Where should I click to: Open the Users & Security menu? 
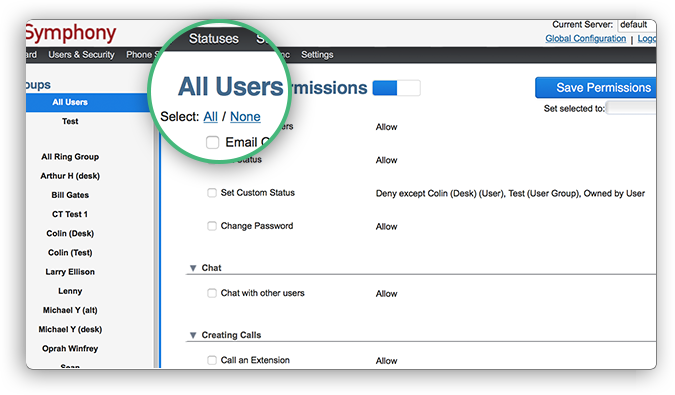pos(81,55)
